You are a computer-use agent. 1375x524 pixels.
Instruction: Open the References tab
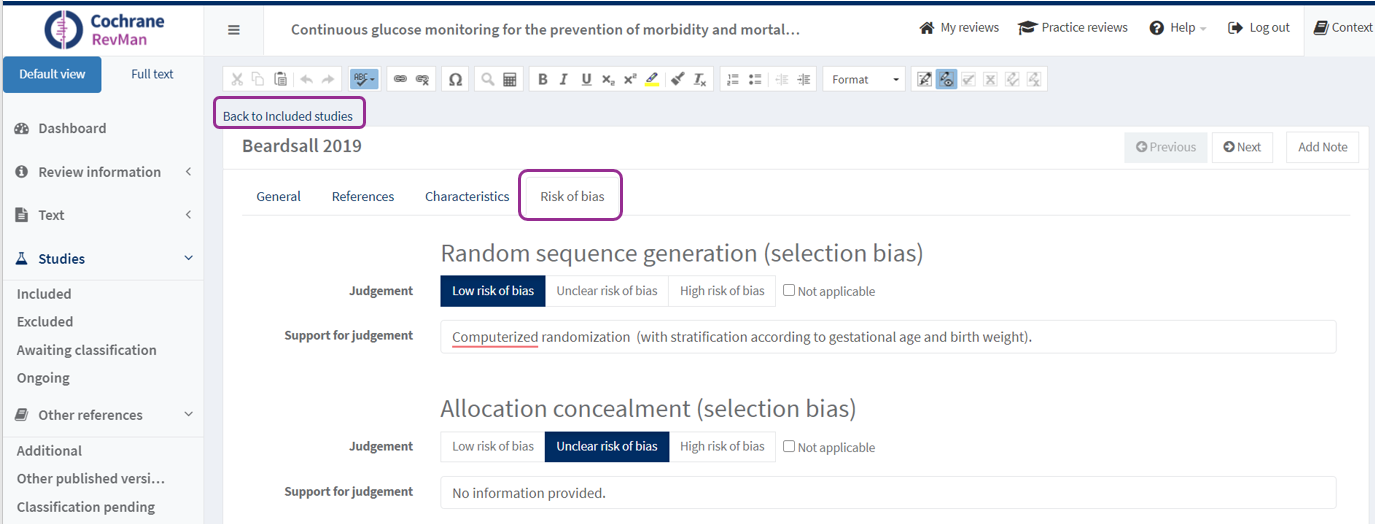point(363,197)
